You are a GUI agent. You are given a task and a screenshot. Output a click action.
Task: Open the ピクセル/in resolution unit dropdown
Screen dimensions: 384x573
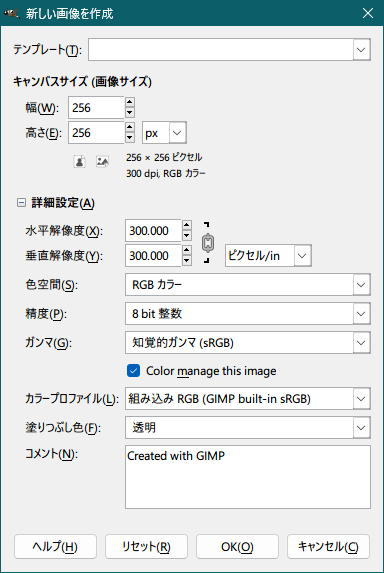point(268,255)
